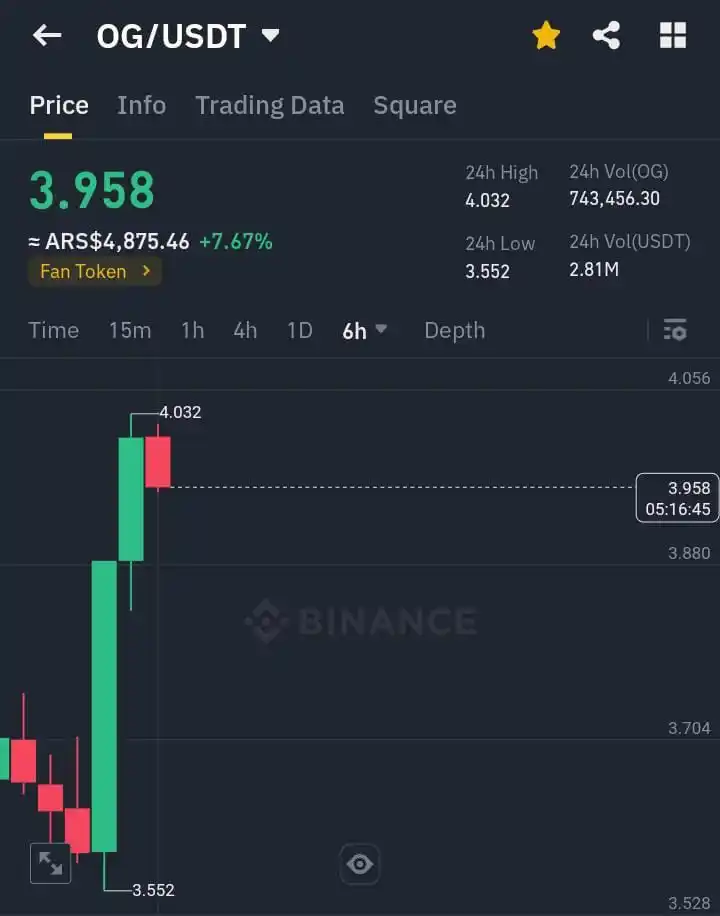The width and height of the screenshot is (720, 916).
Task: Open the four-square grid menu icon
Action: tap(673, 36)
